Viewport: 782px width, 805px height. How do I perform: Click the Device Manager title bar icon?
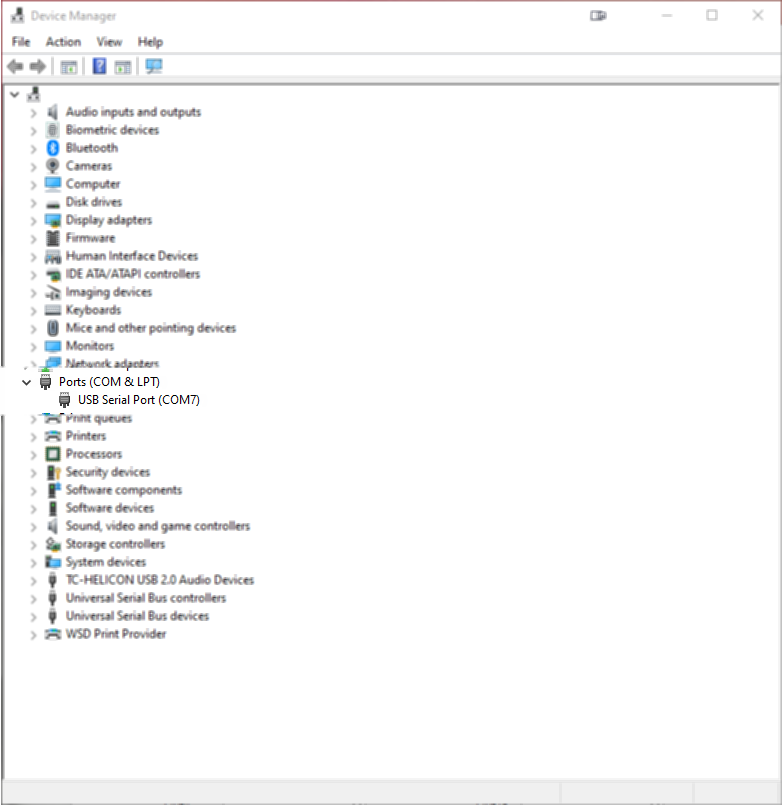pos(17,15)
